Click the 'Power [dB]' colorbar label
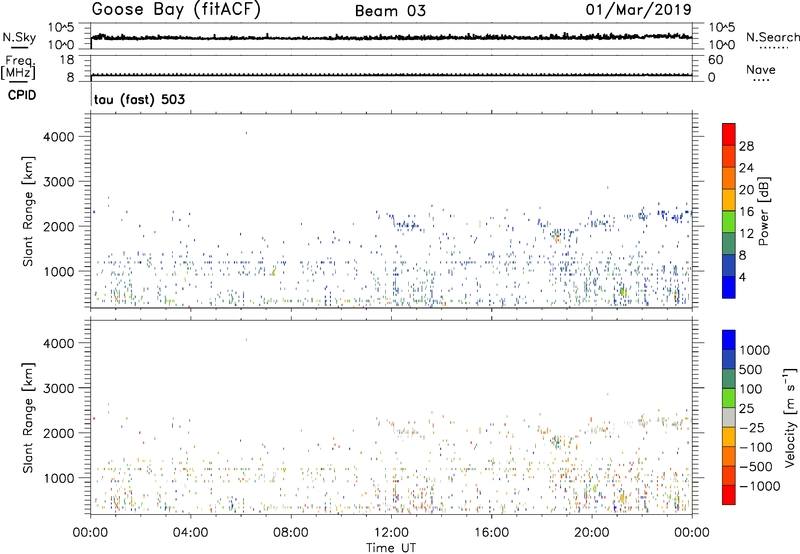Viewport: 800px width, 554px height. point(764,211)
